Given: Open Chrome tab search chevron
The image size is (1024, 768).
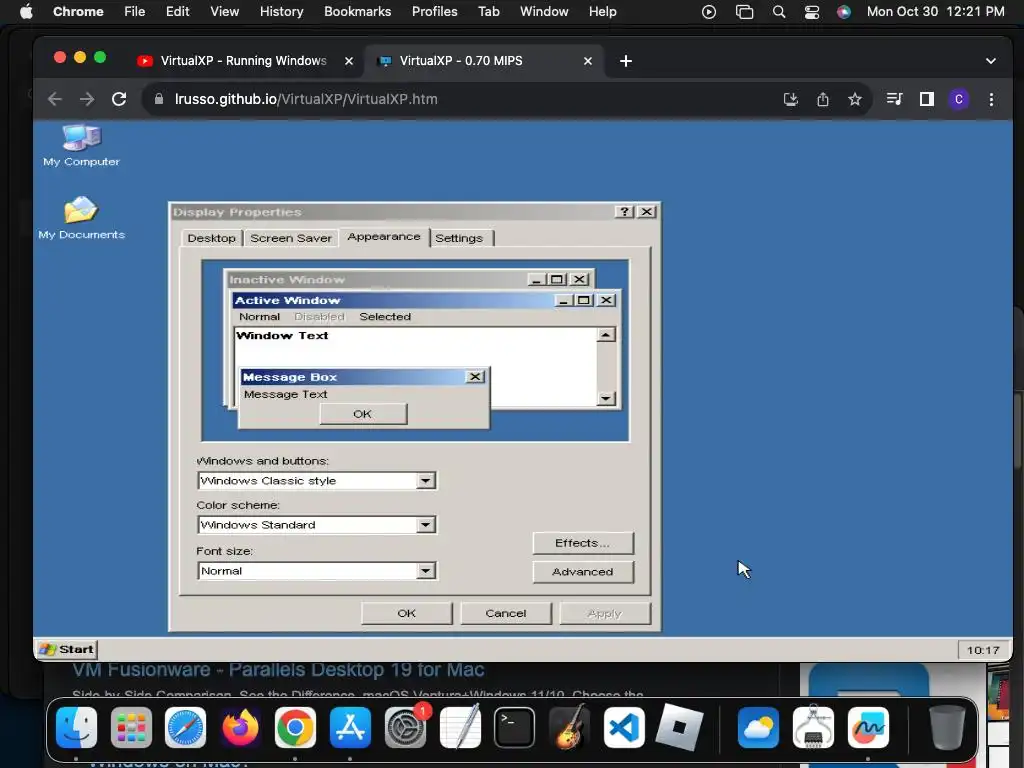Looking at the screenshot, I should [991, 61].
